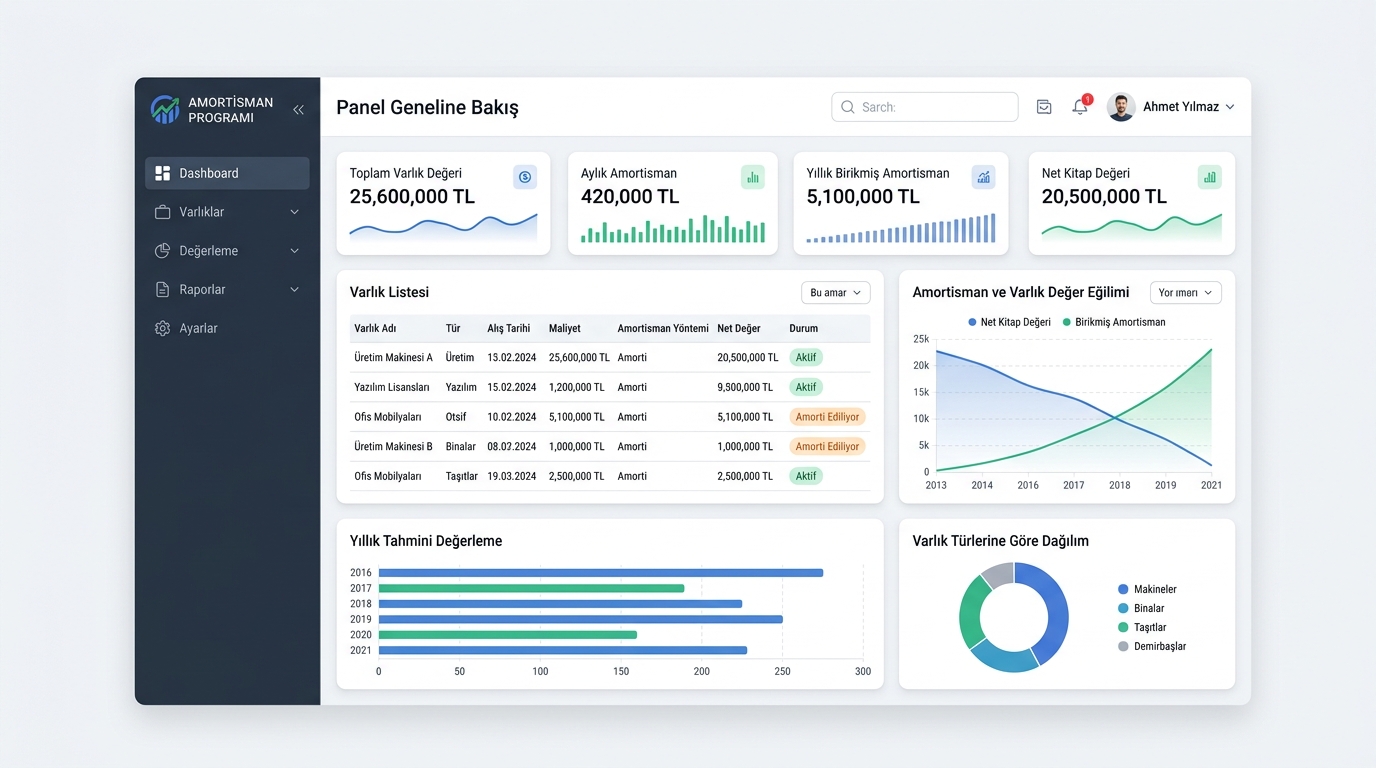This screenshot has height=768, width=1376.
Task: Collapse the sidebar with double-chevron icon
Action: pos(298,110)
